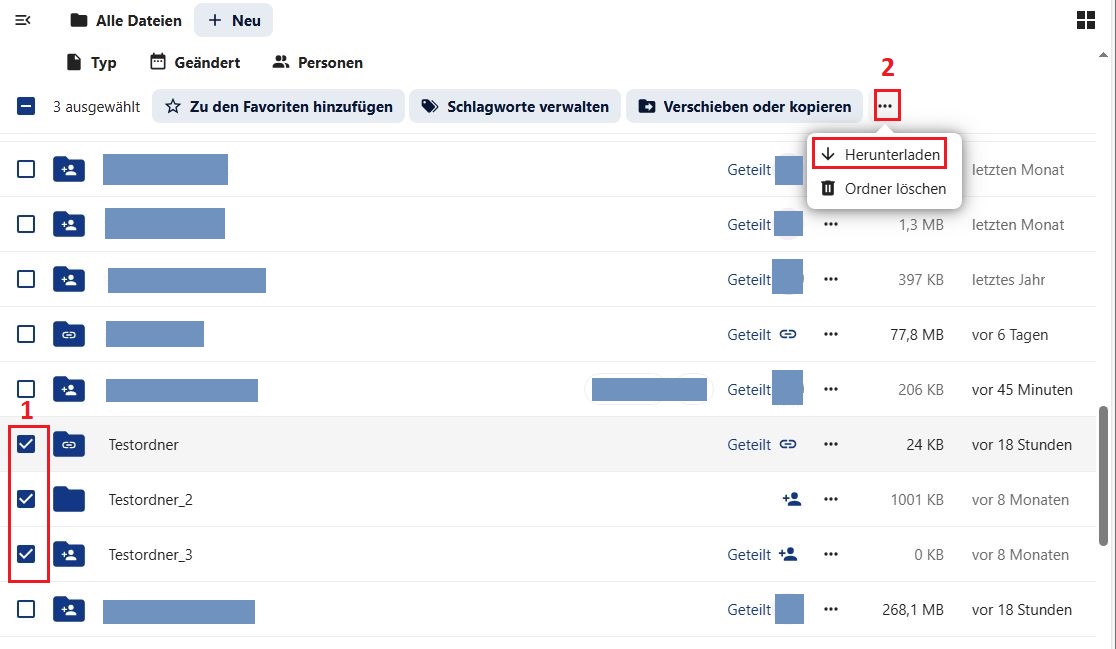Click the Testordner folder icon
Screen dimensions: 1116x649
(x=68, y=444)
